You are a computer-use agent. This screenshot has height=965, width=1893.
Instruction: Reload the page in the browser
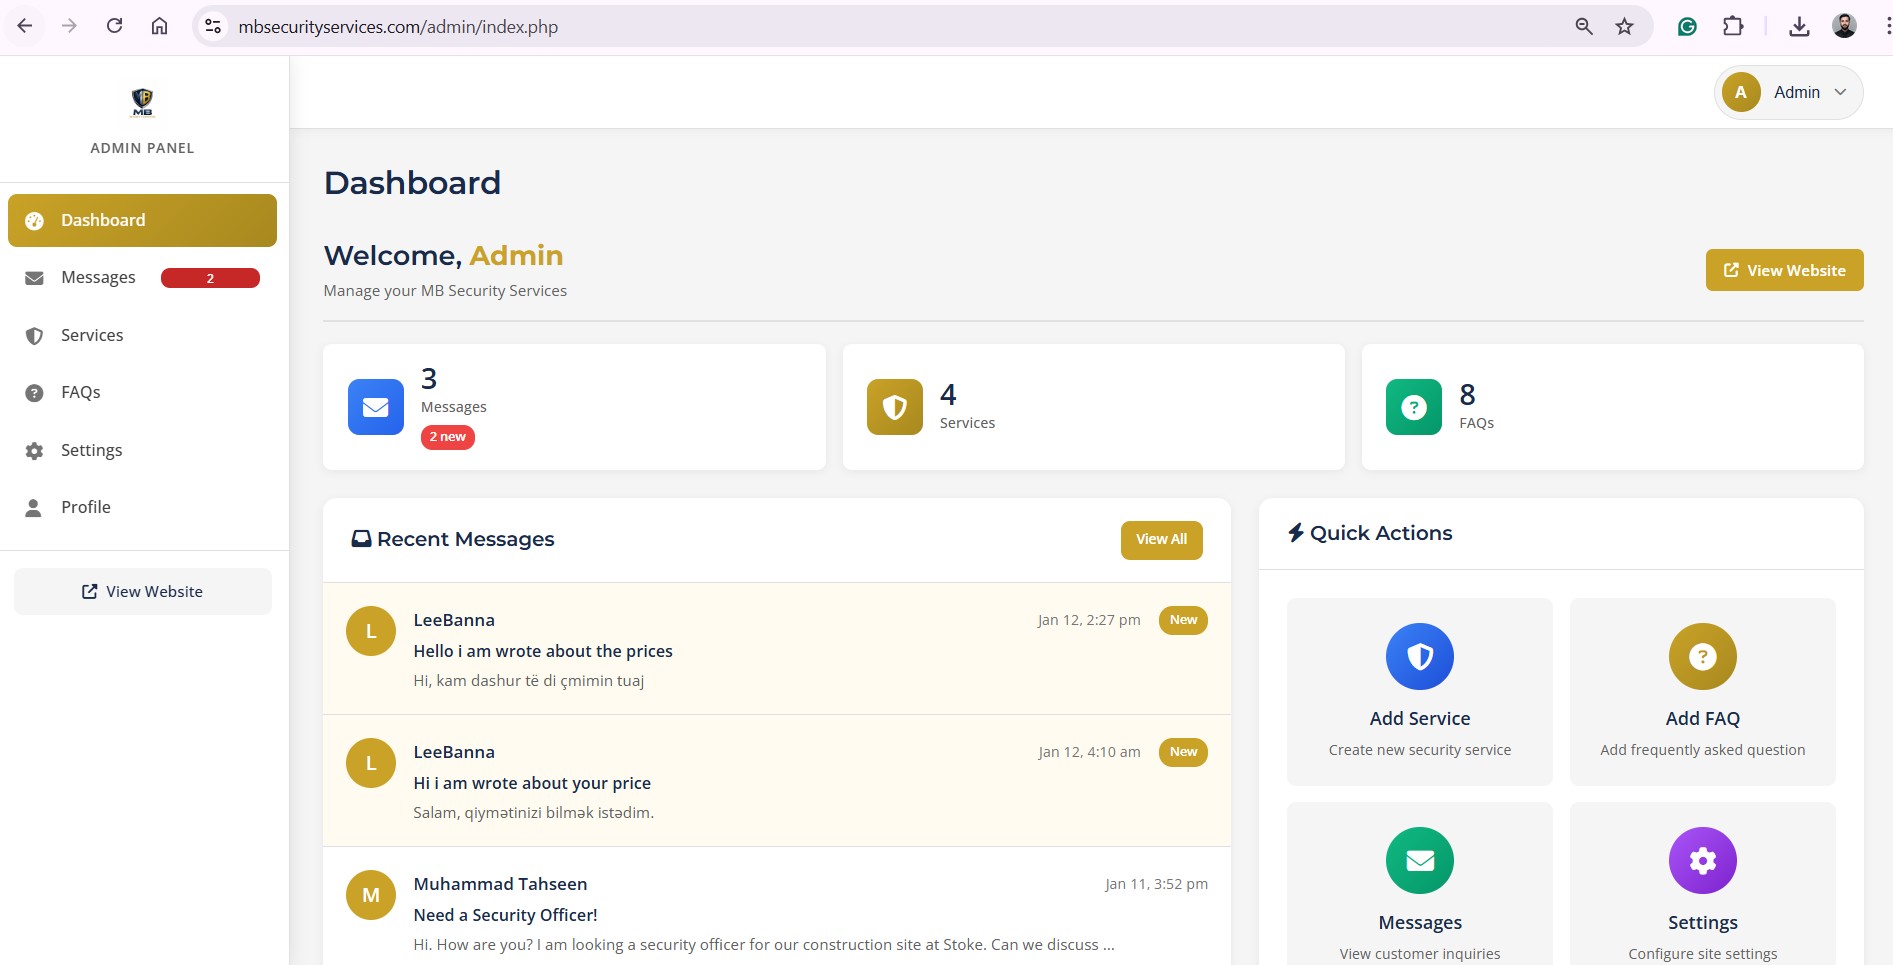coord(114,27)
